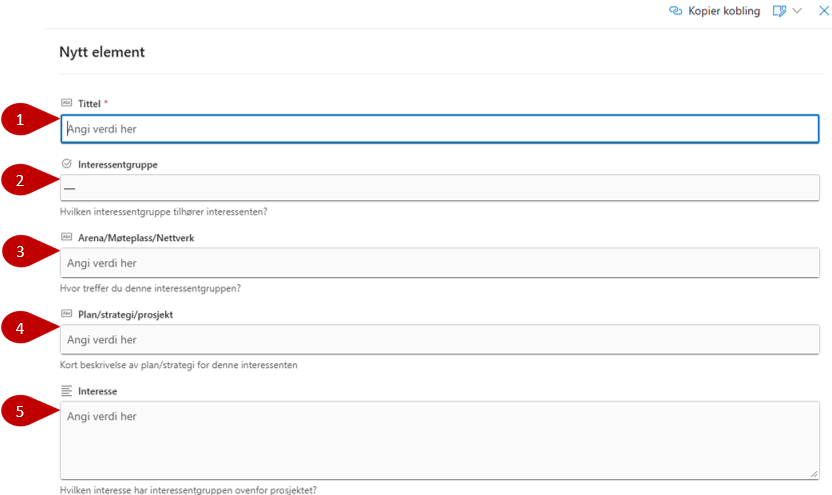Open the Interessentgruppe dropdown
832x495 pixels.
pyautogui.click(x=440, y=188)
